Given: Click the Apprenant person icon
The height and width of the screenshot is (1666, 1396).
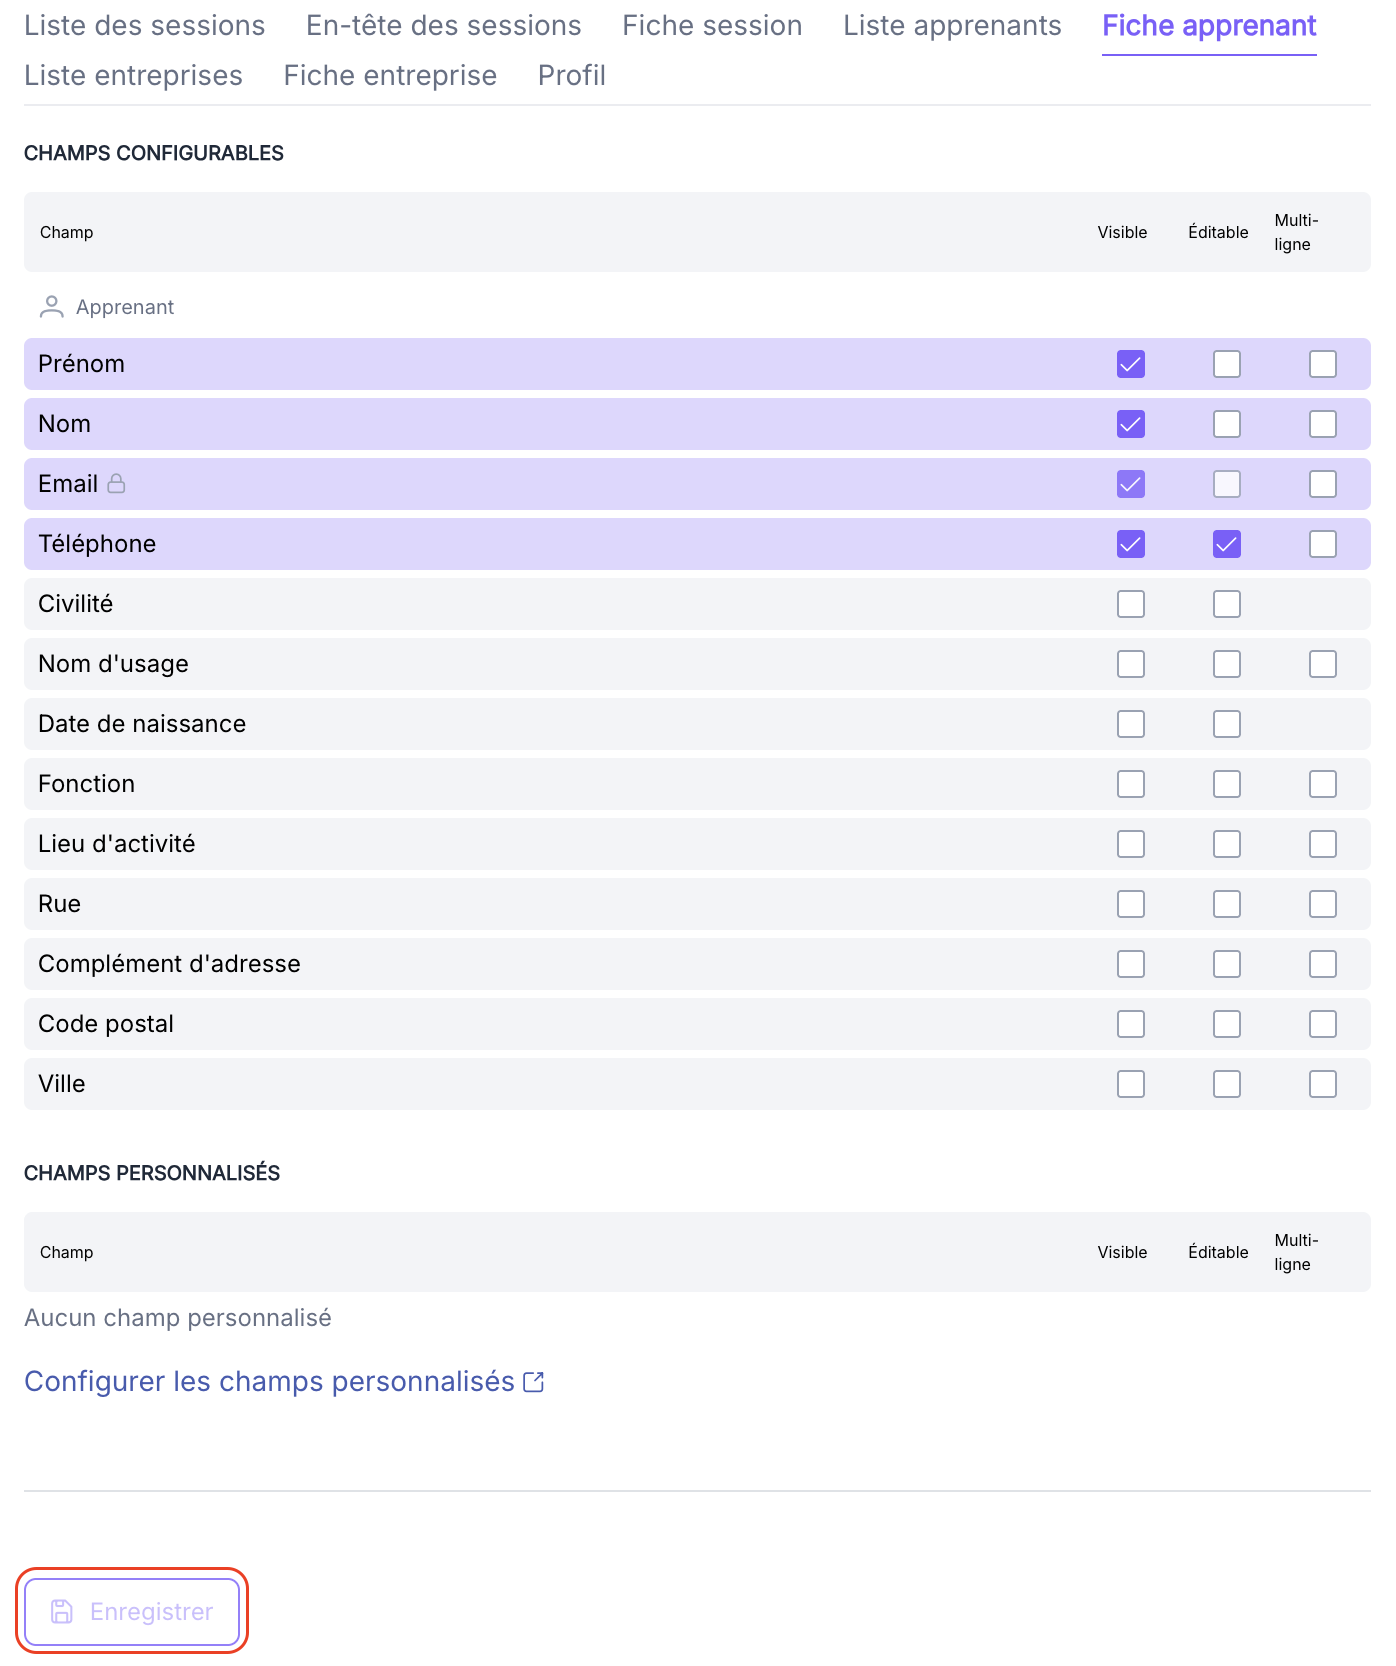Looking at the screenshot, I should tap(51, 307).
